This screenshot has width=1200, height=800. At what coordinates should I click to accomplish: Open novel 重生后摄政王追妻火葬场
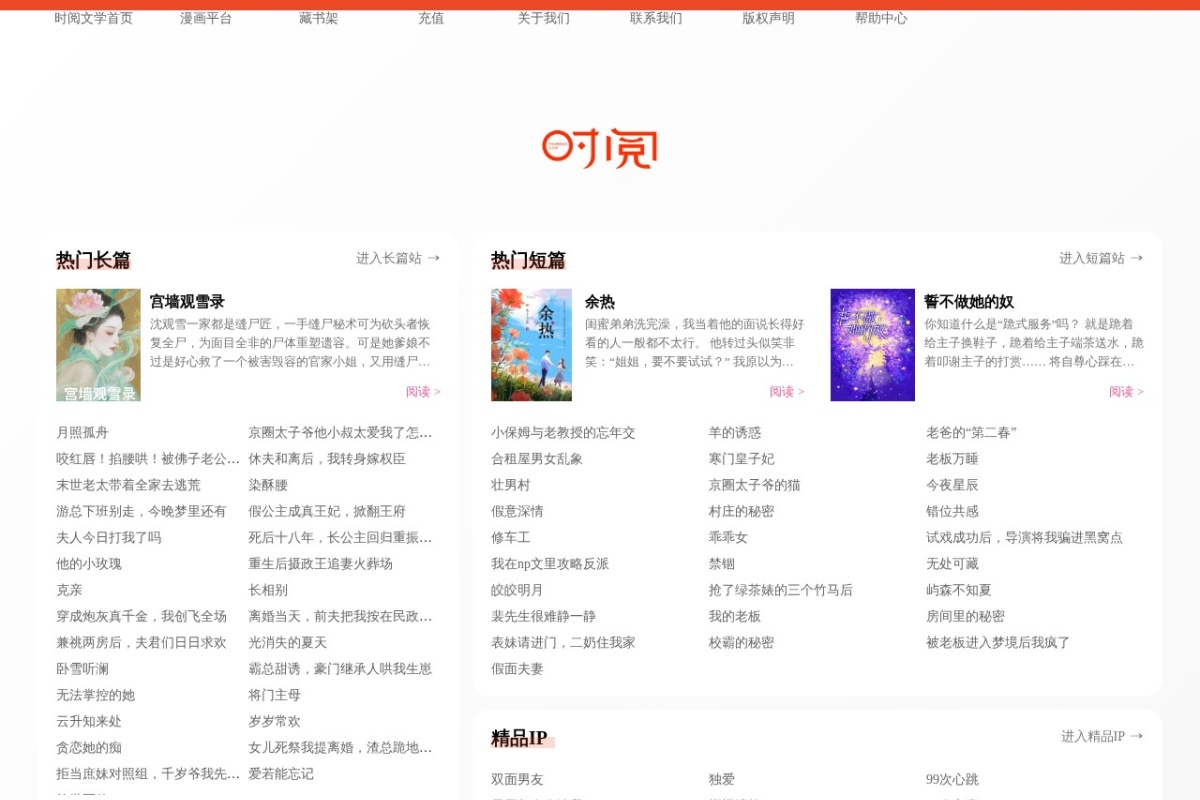pyautogui.click(x=320, y=564)
